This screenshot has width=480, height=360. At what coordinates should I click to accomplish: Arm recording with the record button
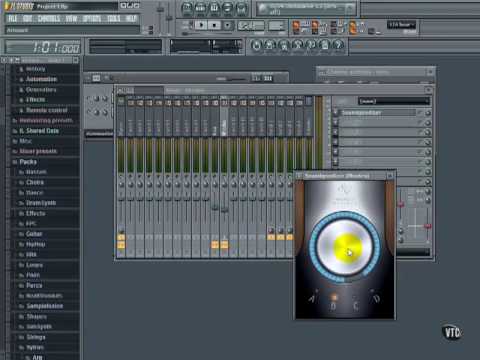point(227,25)
